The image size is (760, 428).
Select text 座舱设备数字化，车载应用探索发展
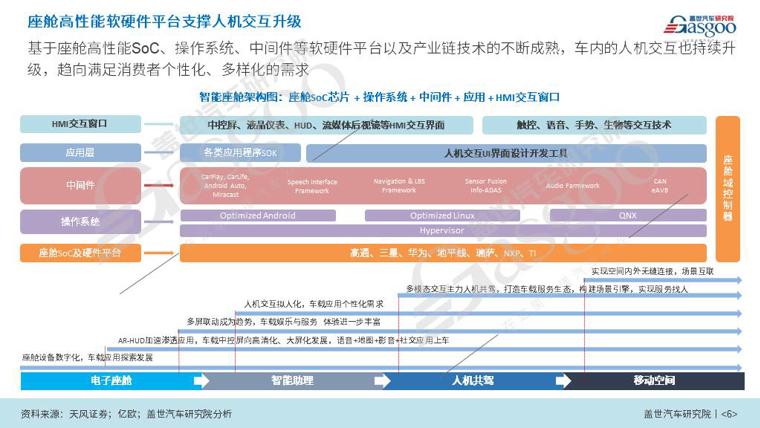coord(87,358)
